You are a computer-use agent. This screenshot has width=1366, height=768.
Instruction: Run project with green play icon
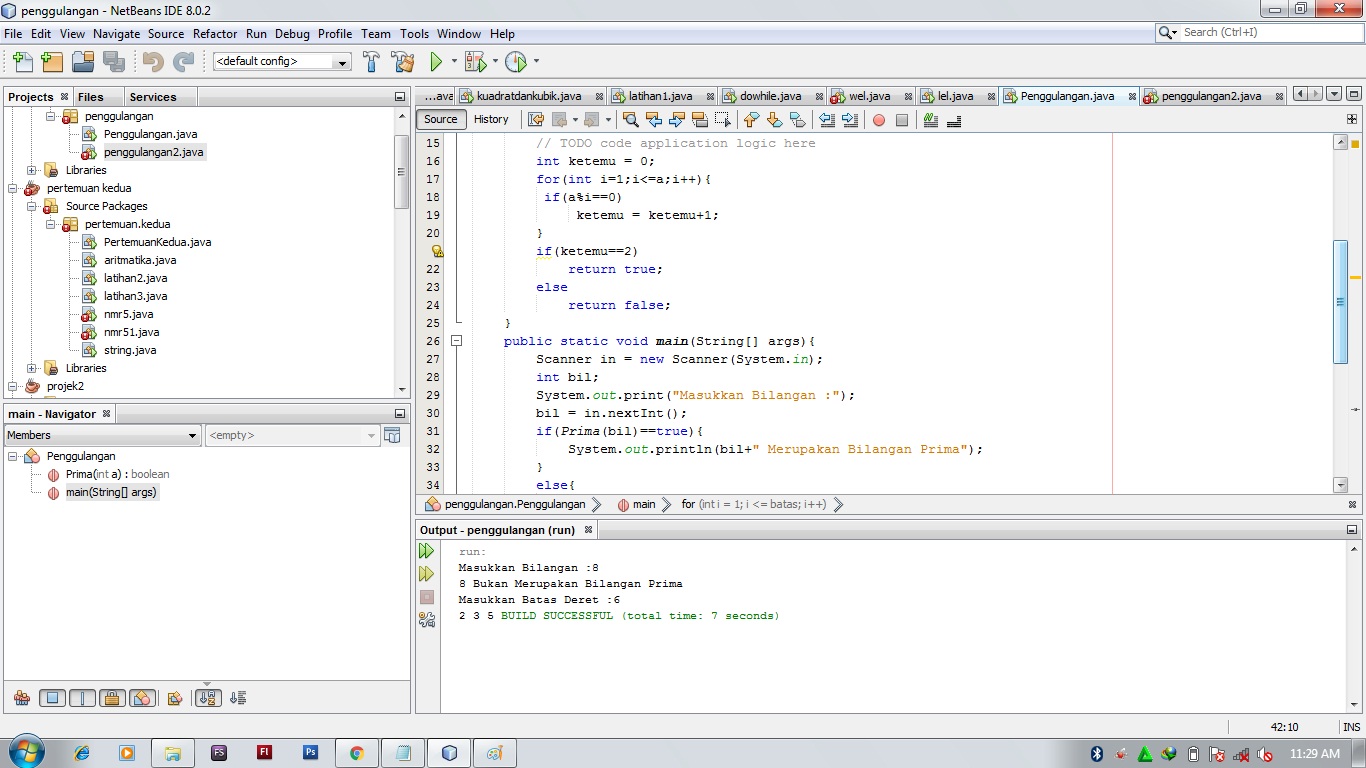point(436,61)
